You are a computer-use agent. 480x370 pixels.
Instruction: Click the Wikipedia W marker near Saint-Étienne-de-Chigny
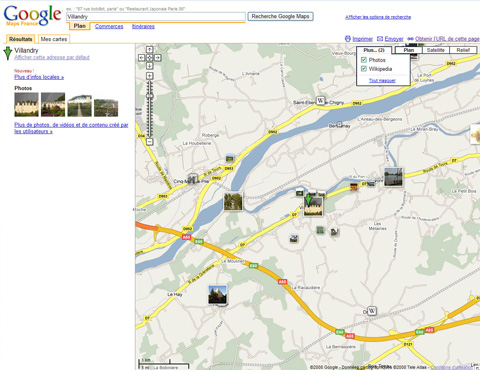[320, 100]
